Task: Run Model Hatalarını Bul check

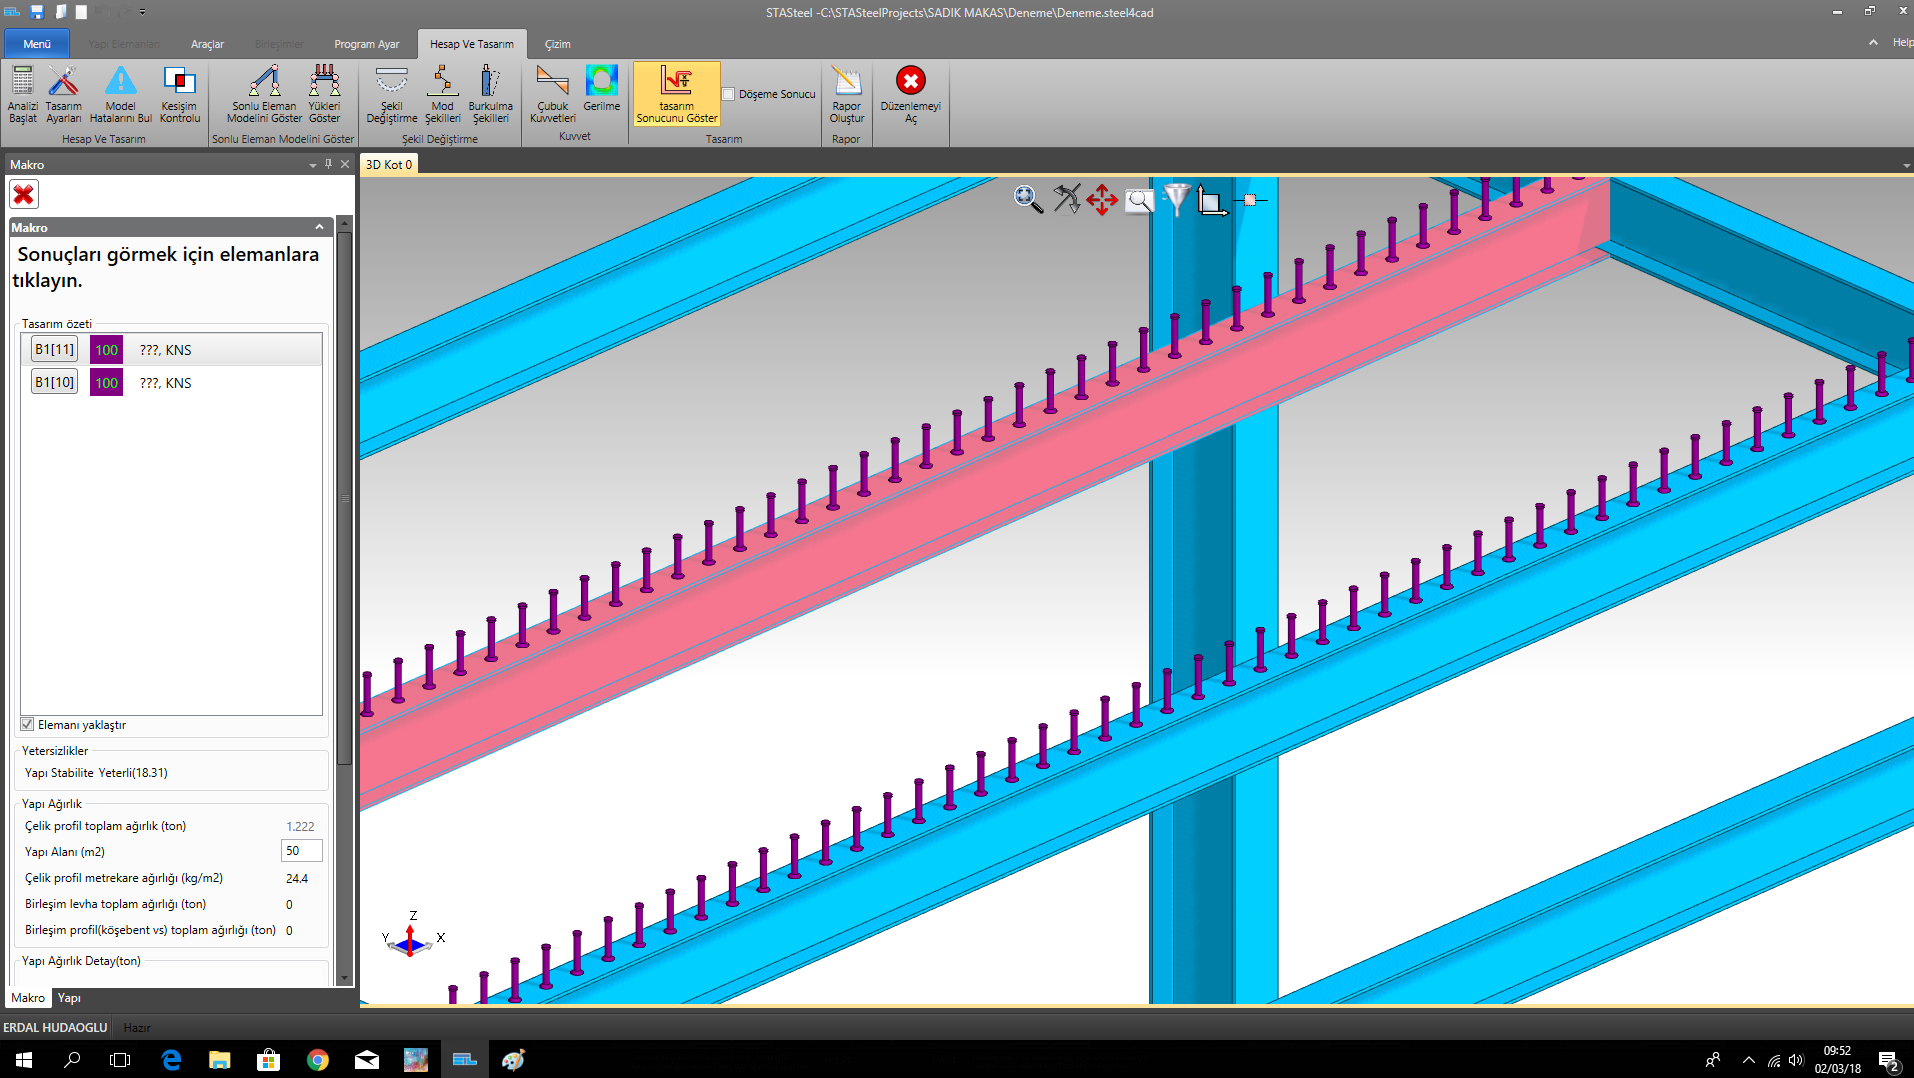Action: pos(121,93)
